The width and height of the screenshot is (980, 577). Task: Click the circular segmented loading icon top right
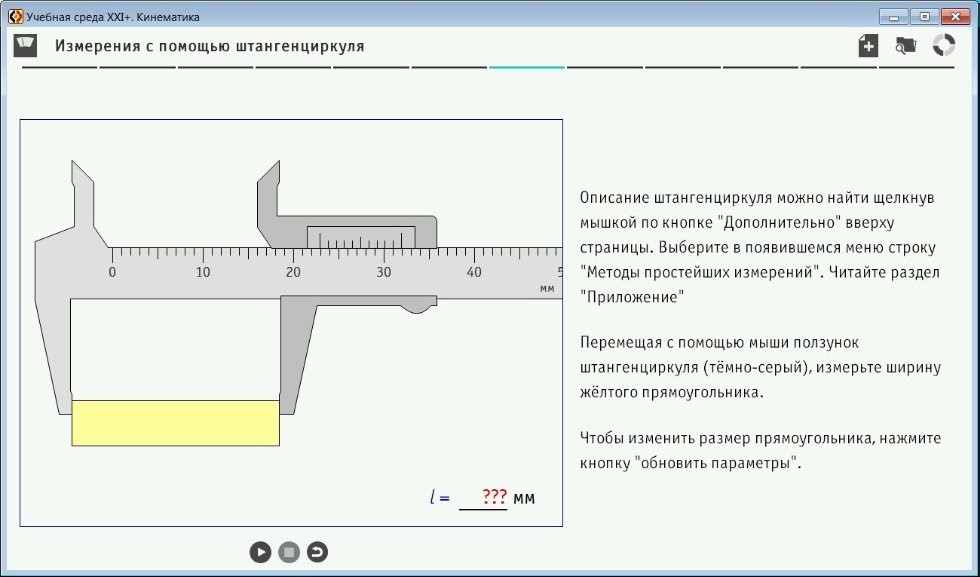[x=941, y=46]
